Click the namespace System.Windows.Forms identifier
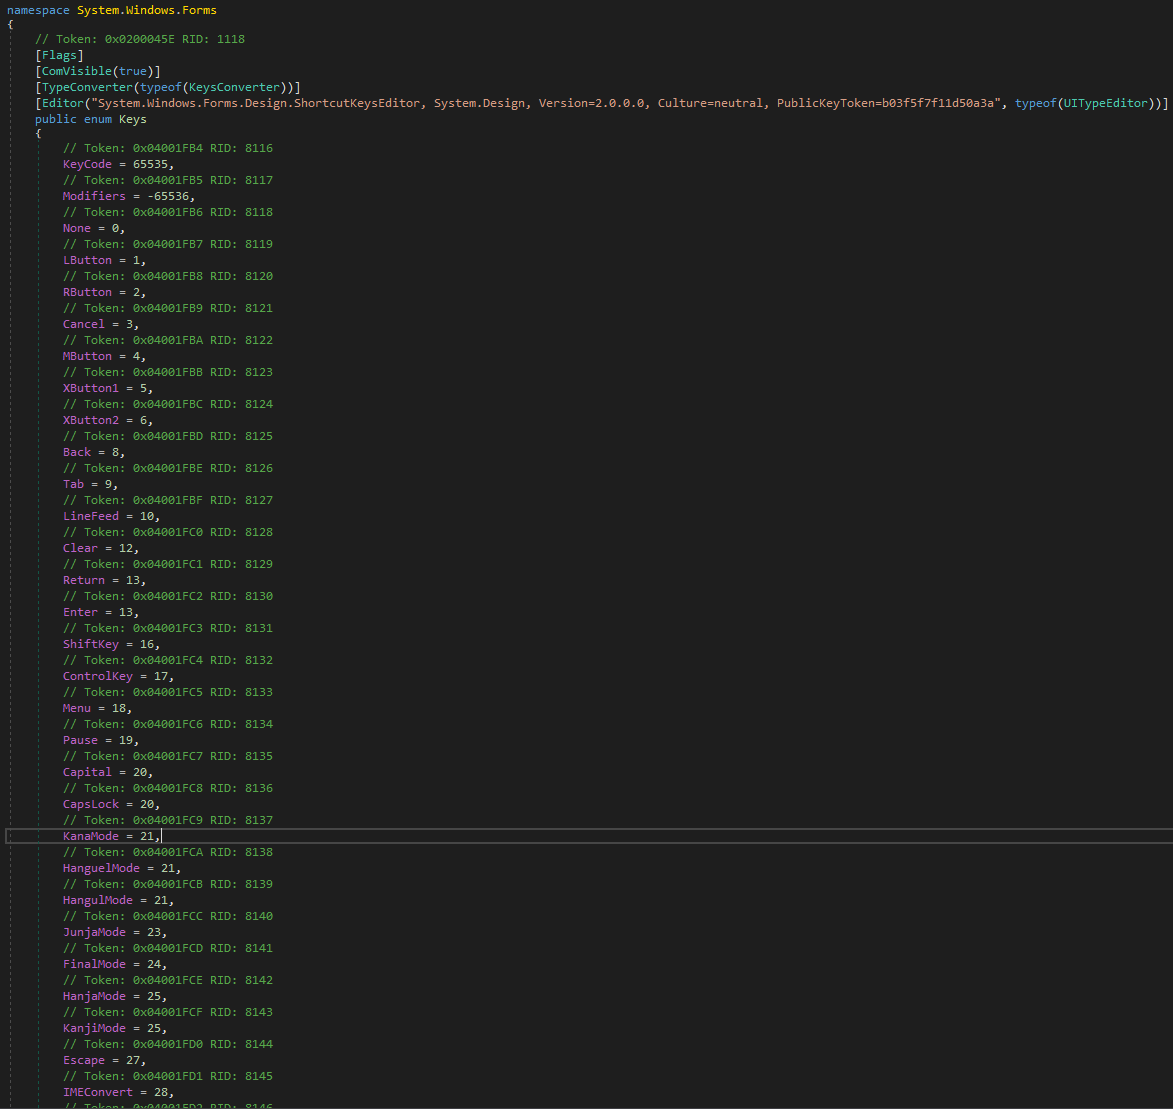 [x=147, y=10]
